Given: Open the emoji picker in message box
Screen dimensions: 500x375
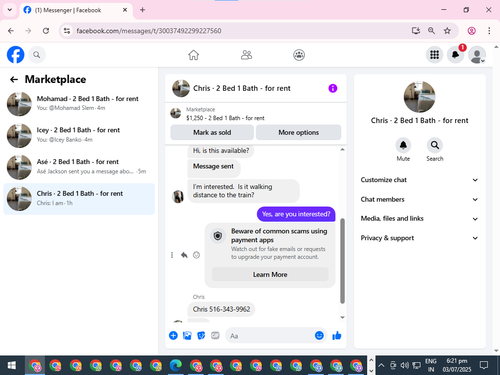Looking at the screenshot, I should pyautogui.click(x=319, y=335).
